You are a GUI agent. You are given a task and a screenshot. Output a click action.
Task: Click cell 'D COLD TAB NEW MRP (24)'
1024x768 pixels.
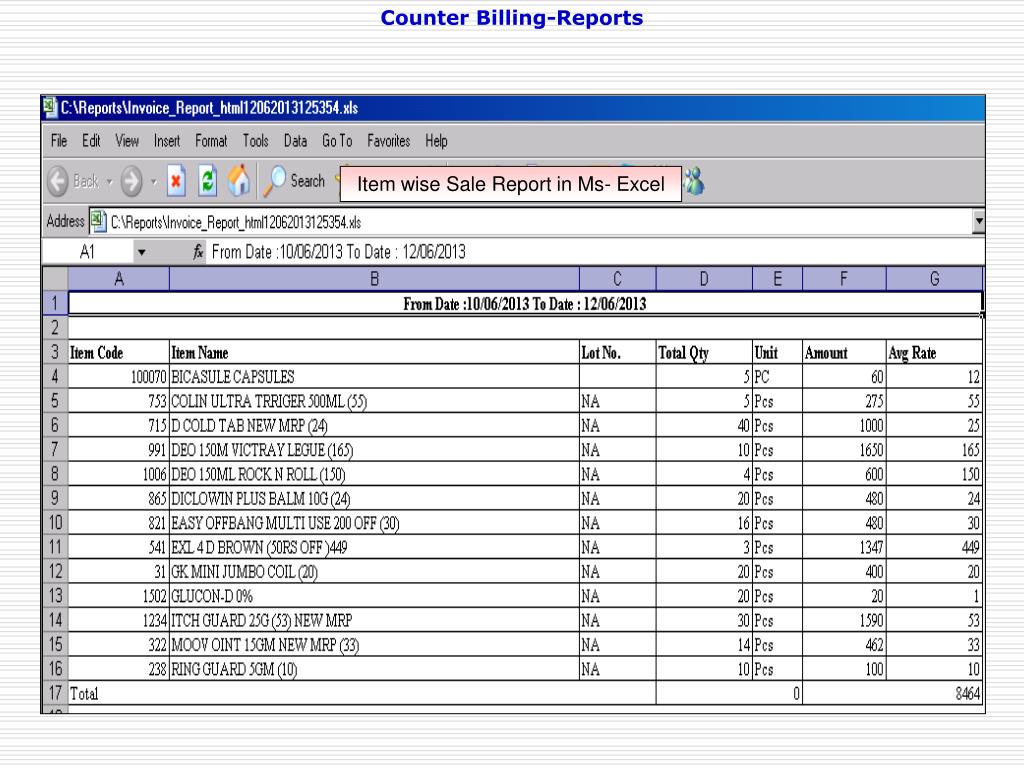[x=374, y=426]
